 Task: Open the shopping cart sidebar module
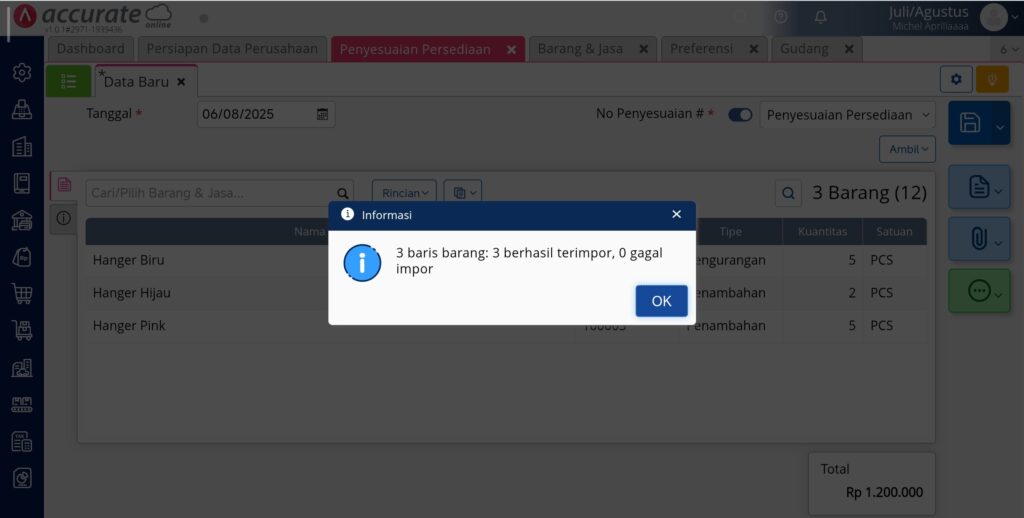click(x=22, y=294)
